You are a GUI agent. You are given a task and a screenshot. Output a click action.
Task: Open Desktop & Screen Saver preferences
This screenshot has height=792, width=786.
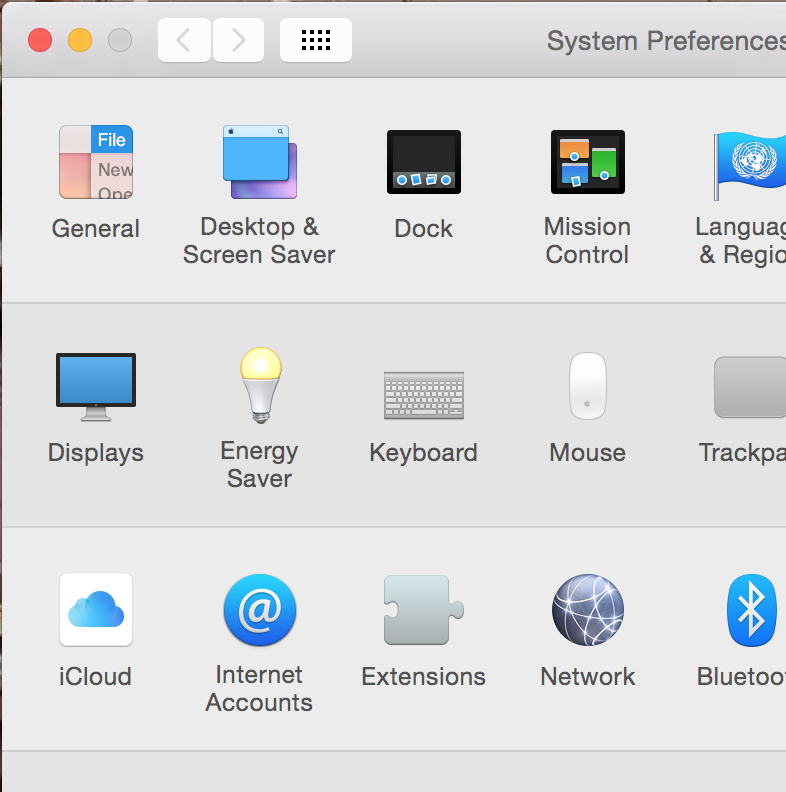click(x=260, y=162)
